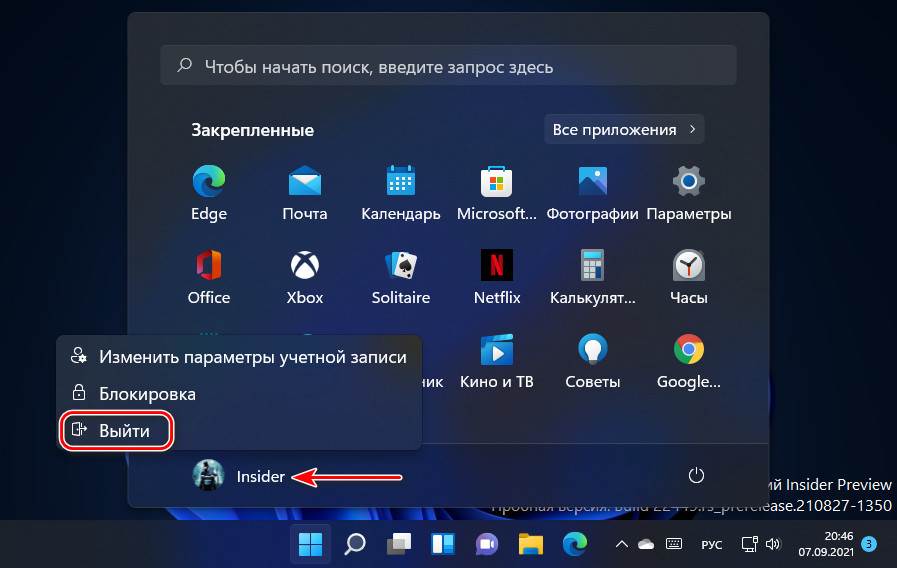Launch the Фотографии photos app
This screenshot has height=568, width=897.
tap(592, 193)
